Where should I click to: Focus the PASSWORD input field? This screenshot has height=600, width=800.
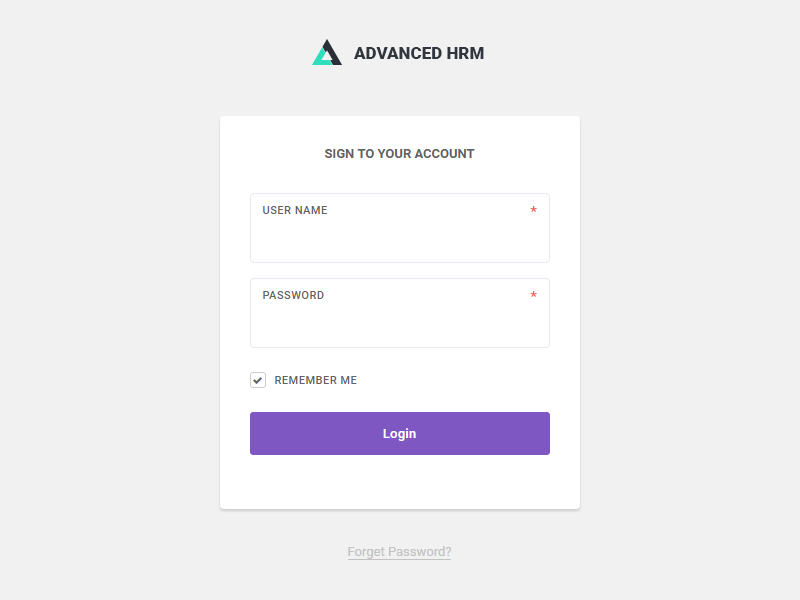click(x=399, y=320)
